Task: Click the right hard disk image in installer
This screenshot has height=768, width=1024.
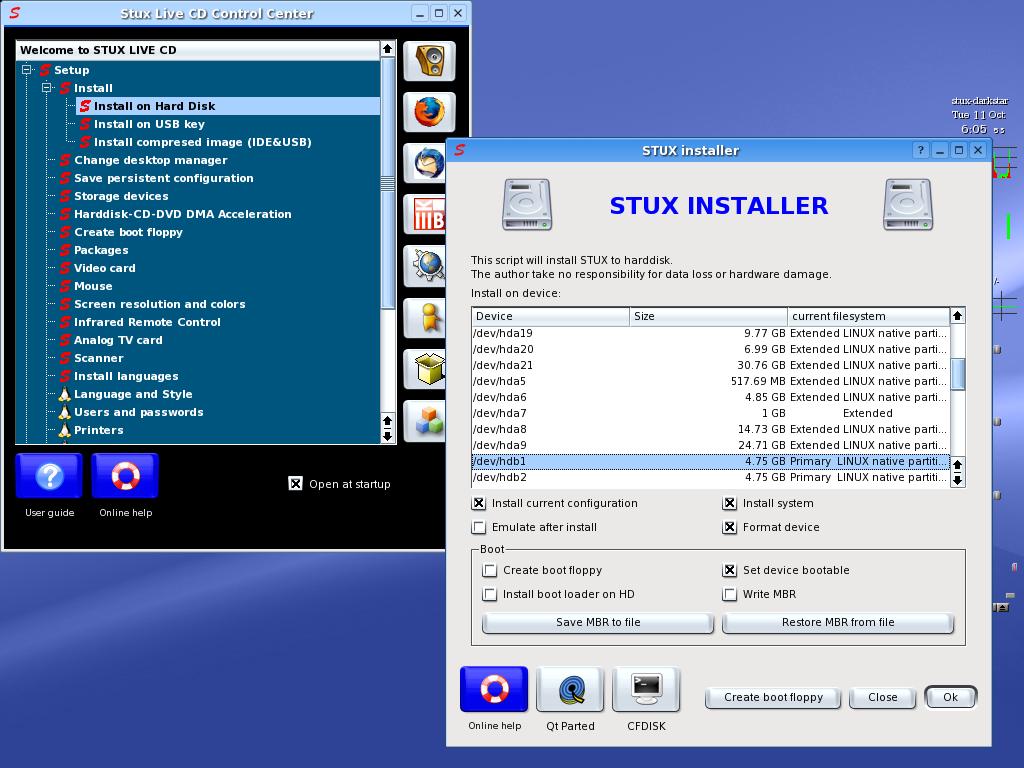Action: point(908,205)
